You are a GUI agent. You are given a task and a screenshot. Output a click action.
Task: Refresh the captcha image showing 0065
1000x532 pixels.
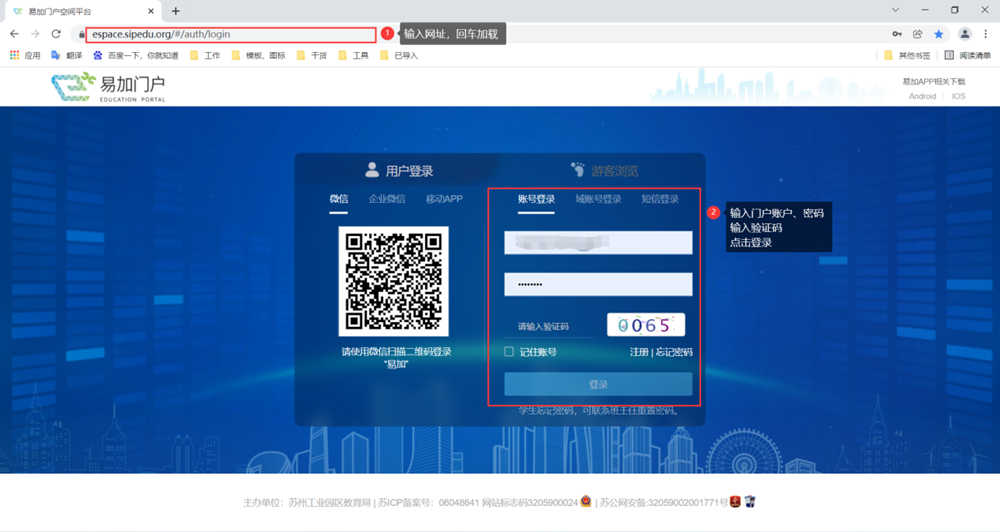(x=645, y=325)
